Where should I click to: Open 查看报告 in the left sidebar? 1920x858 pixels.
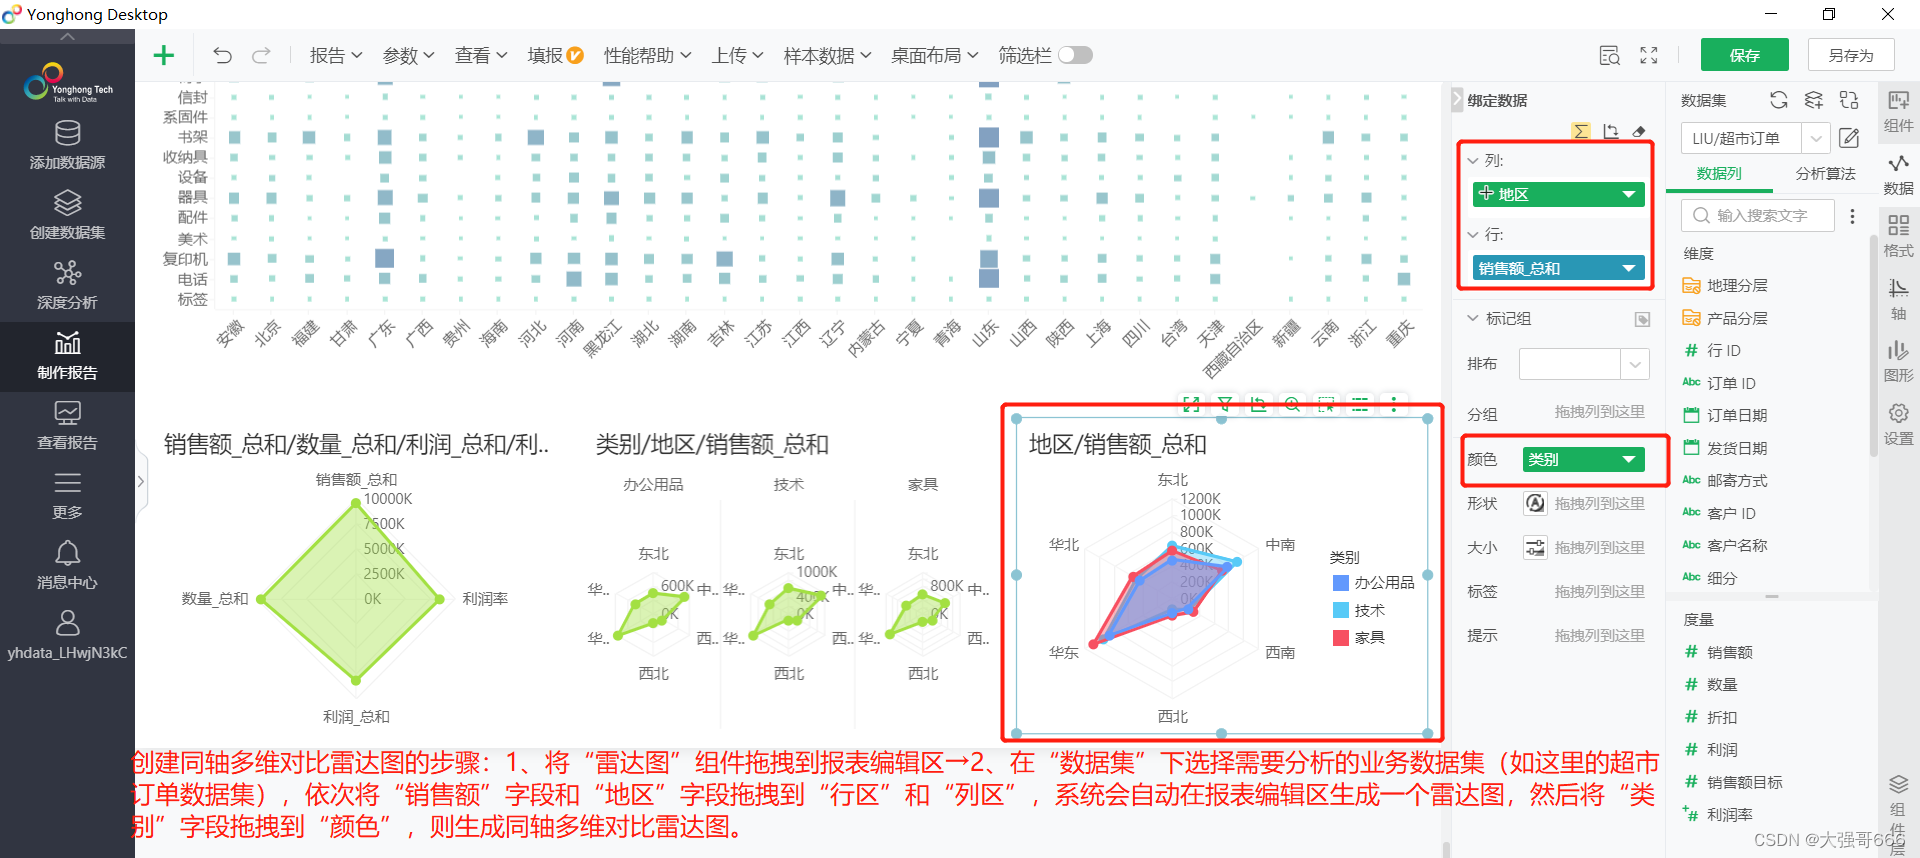(67, 425)
